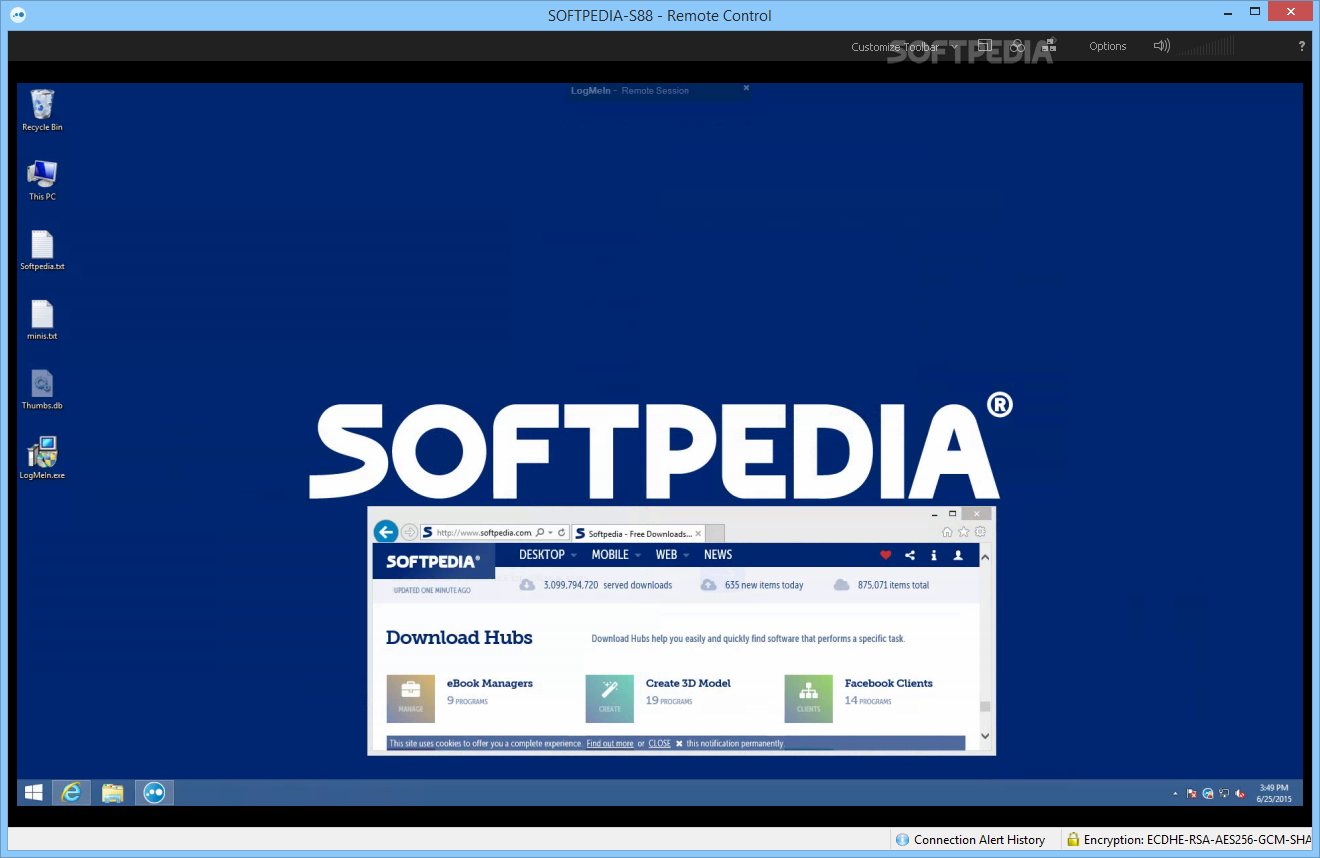The height and width of the screenshot is (858, 1320).
Task: Click browser scrollbar up arrow
Action: (985, 557)
